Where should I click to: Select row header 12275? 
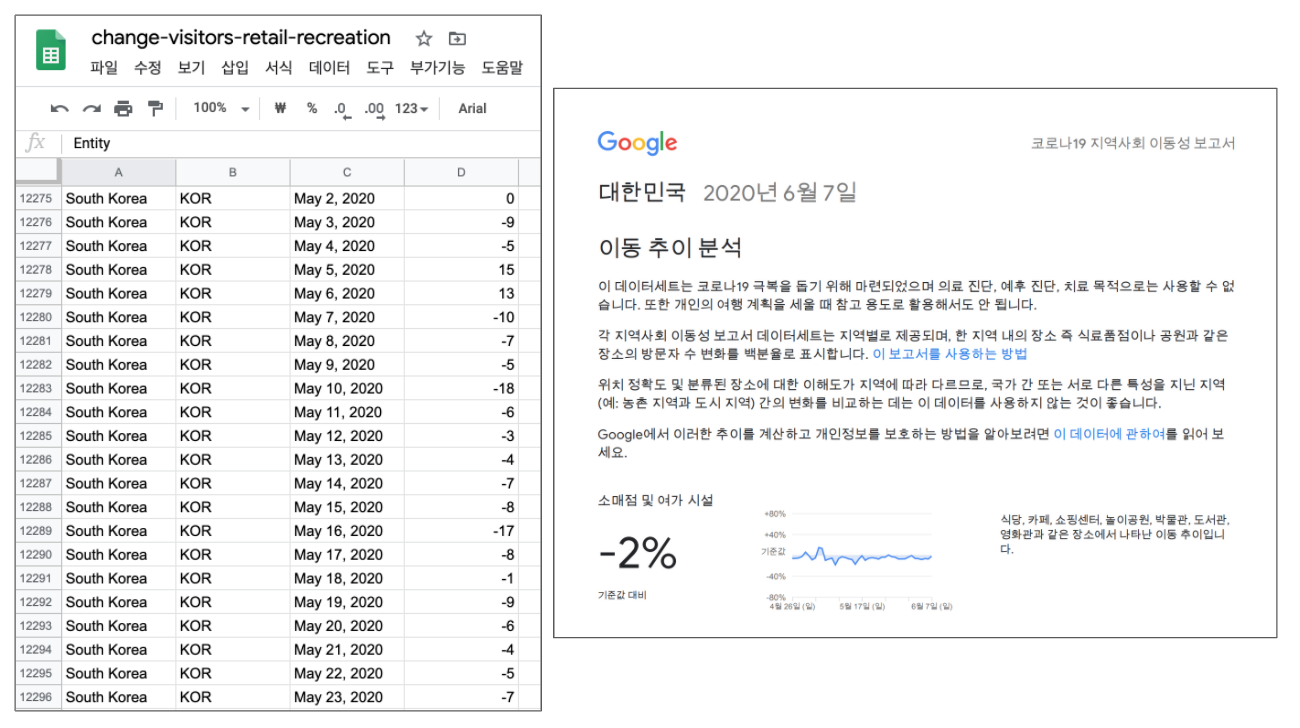(x=38, y=198)
